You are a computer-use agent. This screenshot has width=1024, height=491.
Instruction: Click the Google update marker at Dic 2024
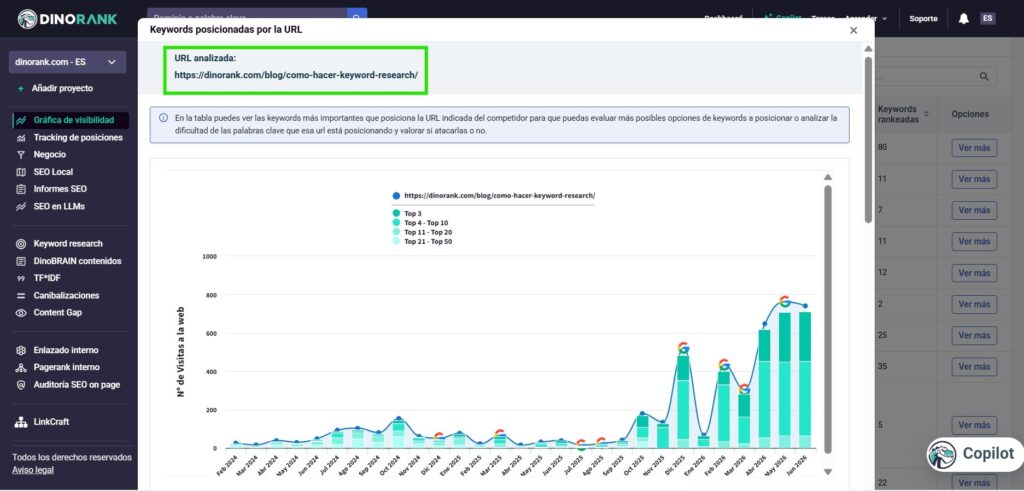[x=439, y=436]
